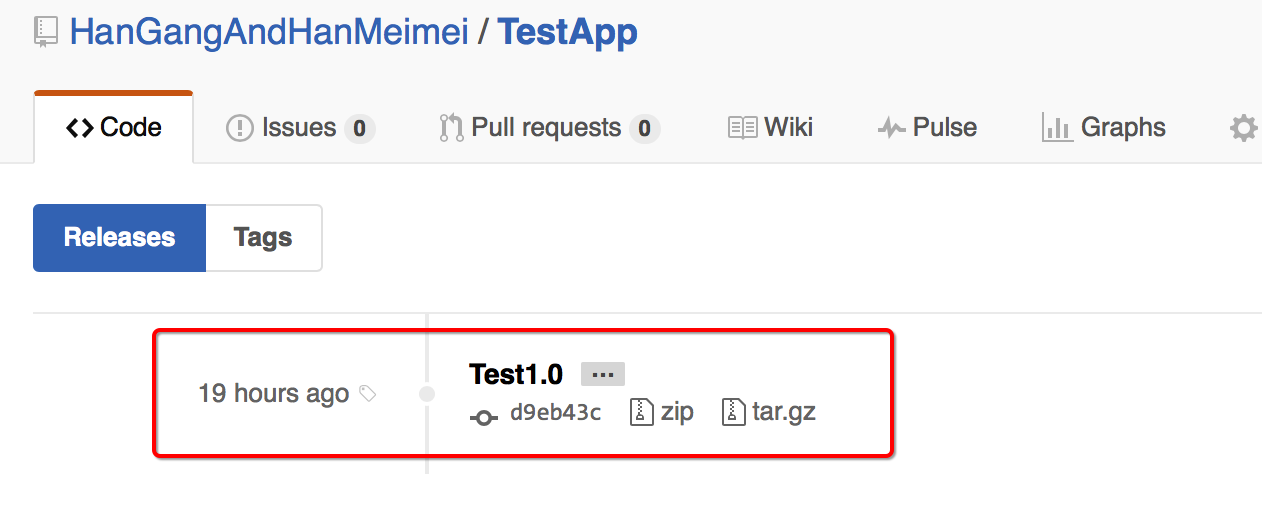Click the timeline dot marker for Test1.0
The image size is (1262, 514).
(x=427, y=394)
